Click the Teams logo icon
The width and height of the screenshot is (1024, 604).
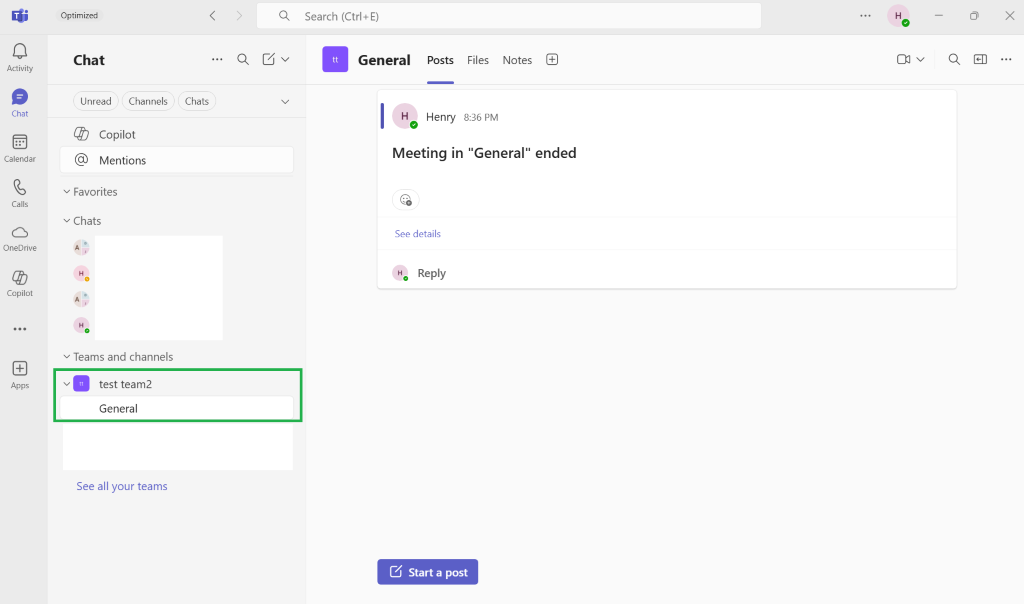point(20,16)
